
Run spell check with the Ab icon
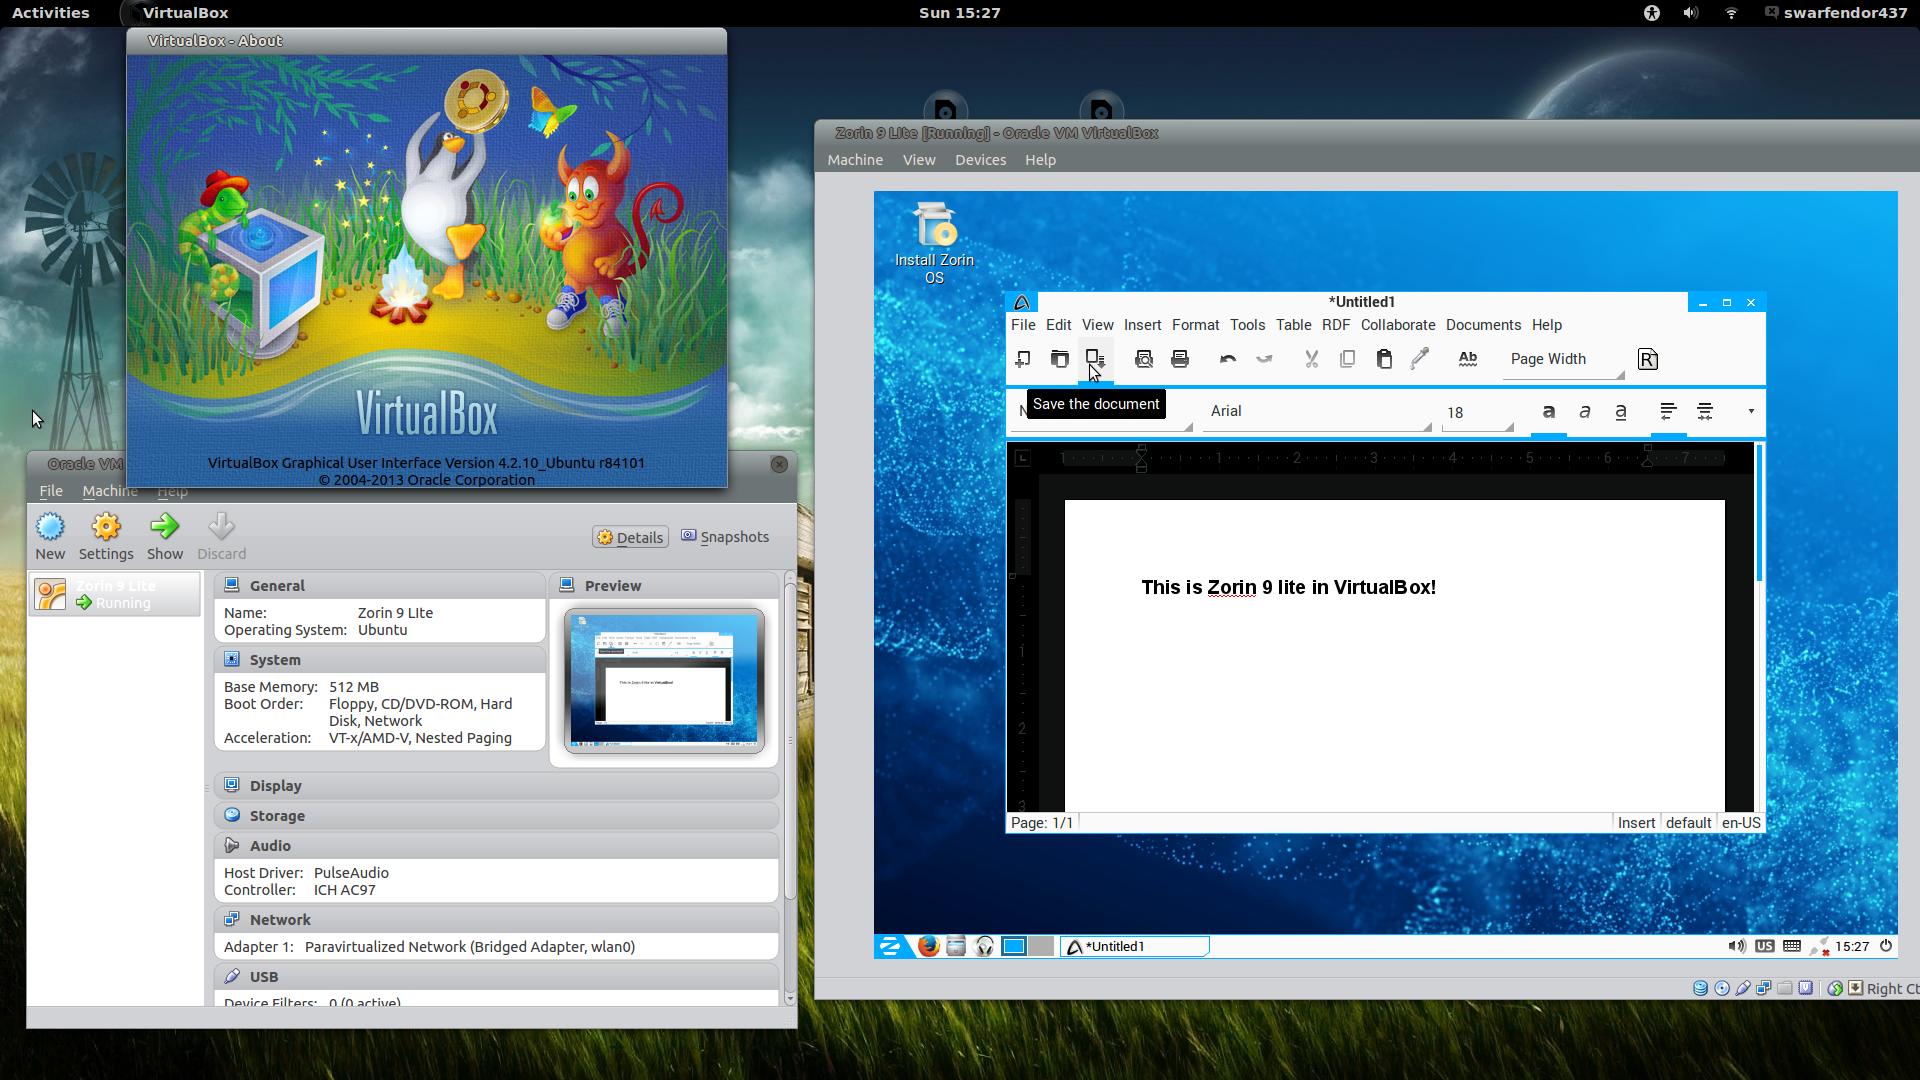1468,359
